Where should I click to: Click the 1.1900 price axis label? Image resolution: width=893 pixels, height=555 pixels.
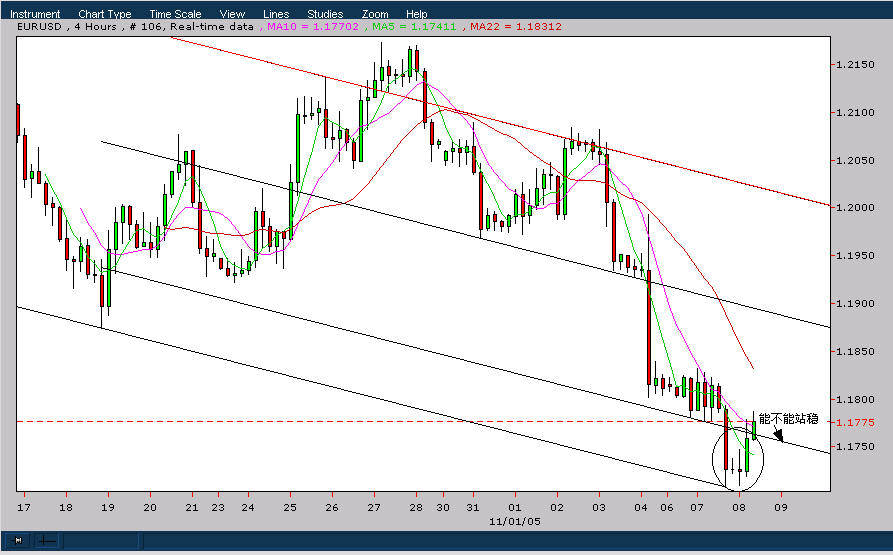click(x=855, y=303)
